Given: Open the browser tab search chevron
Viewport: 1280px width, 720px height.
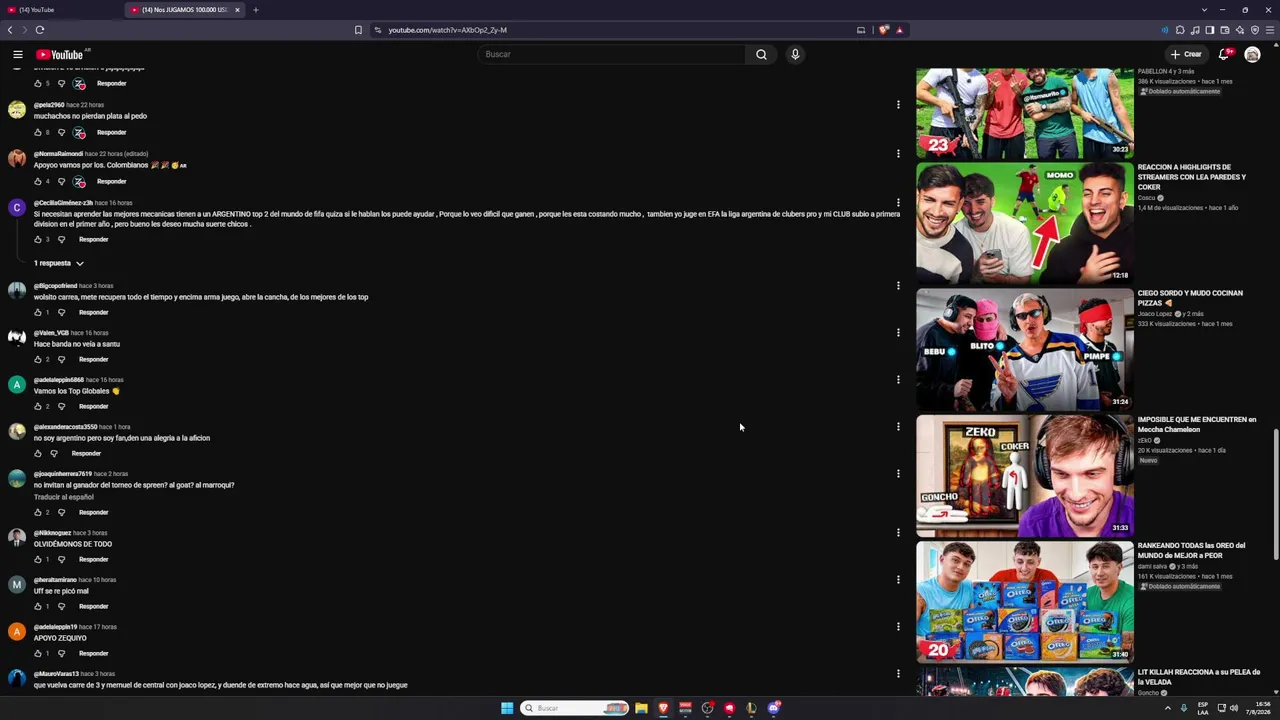Looking at the screenshot, I should [x=1204, y=10].
